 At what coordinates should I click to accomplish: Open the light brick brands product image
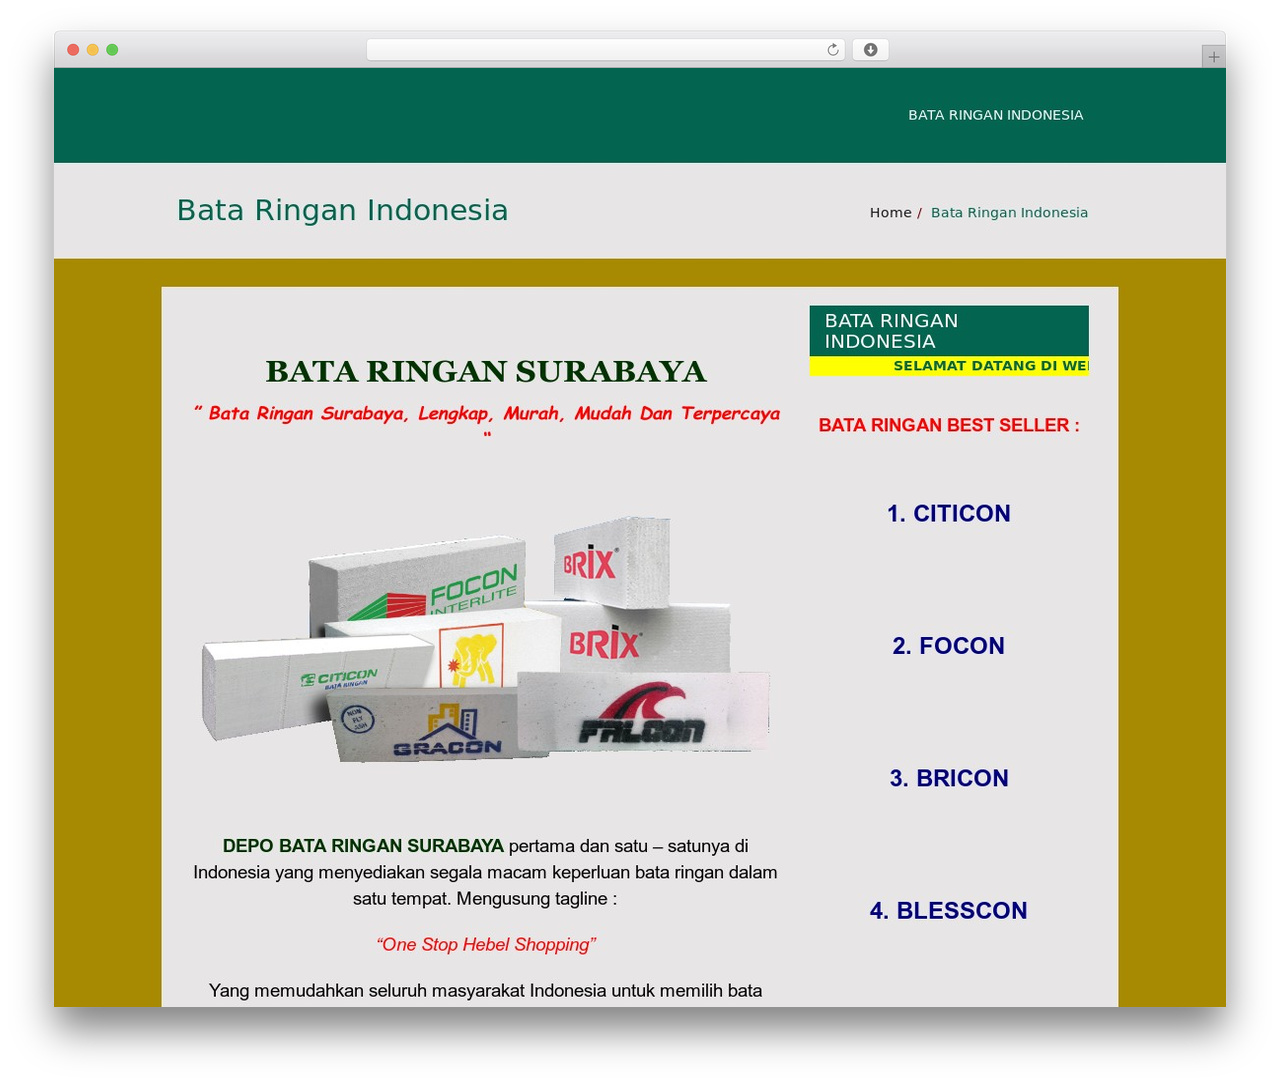[x=486, y=639]
